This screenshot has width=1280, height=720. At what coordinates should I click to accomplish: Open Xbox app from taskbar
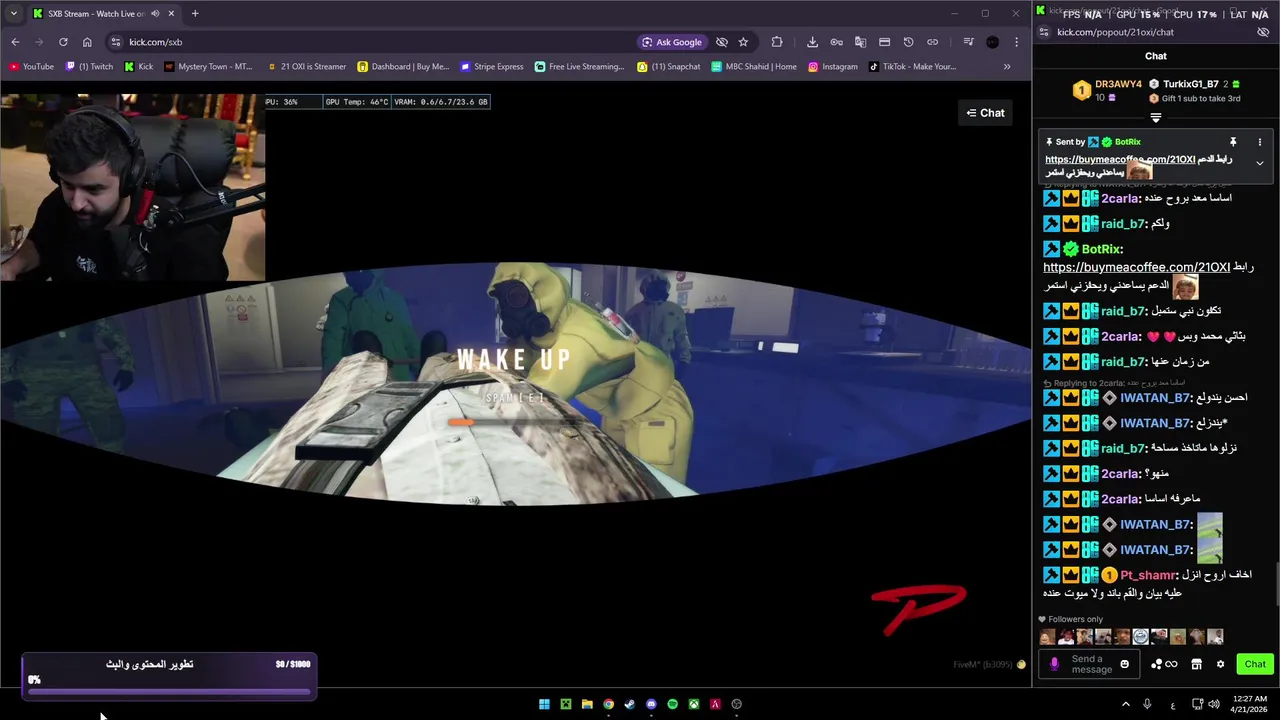pos(694,704)
